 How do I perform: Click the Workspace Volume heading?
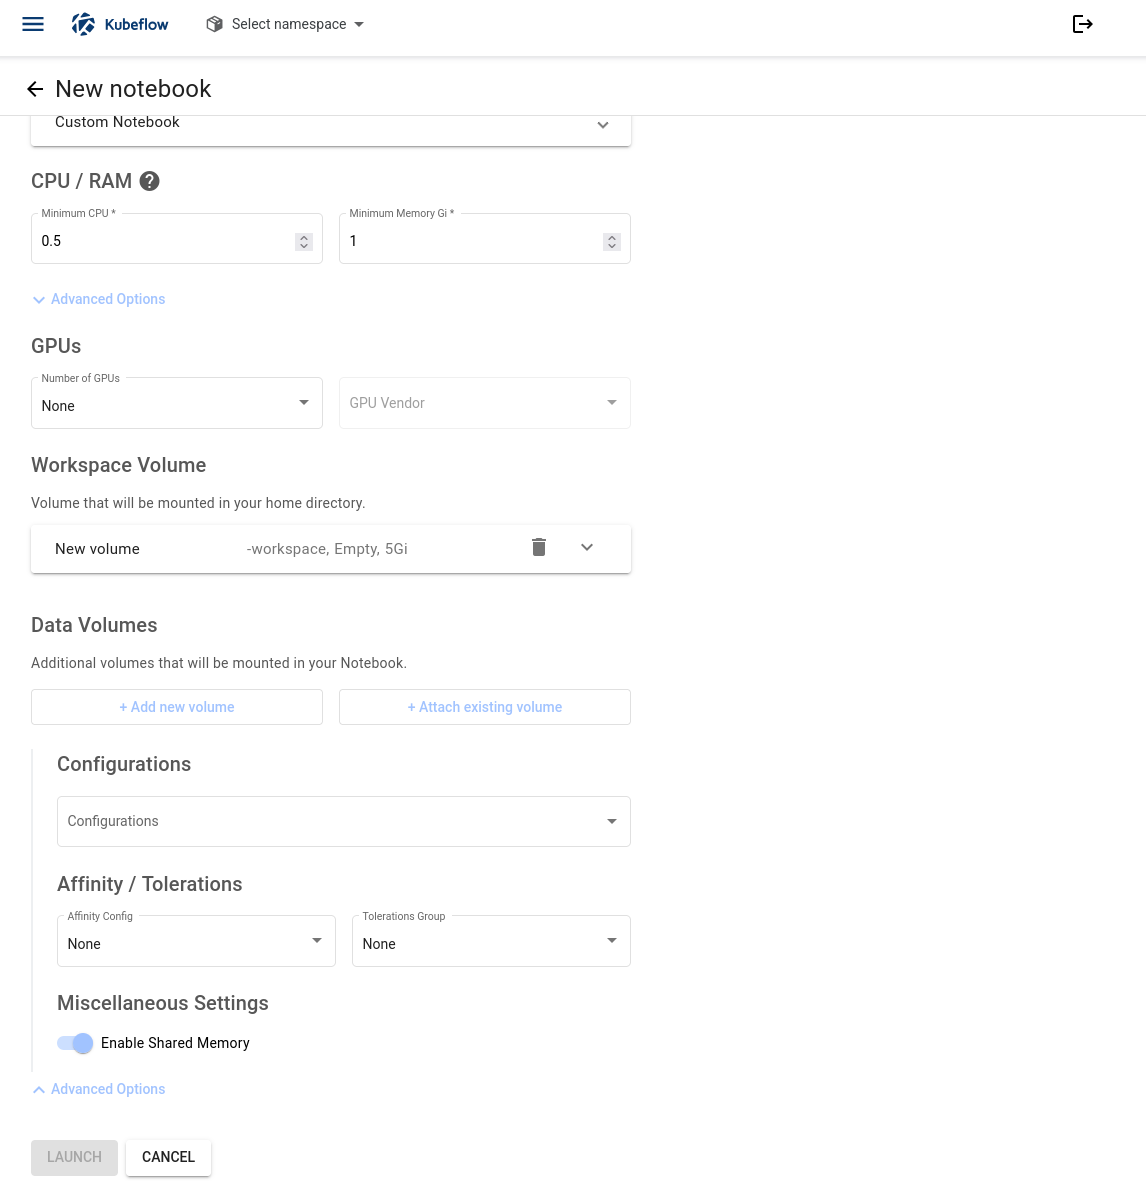click(x=118, y=465)
